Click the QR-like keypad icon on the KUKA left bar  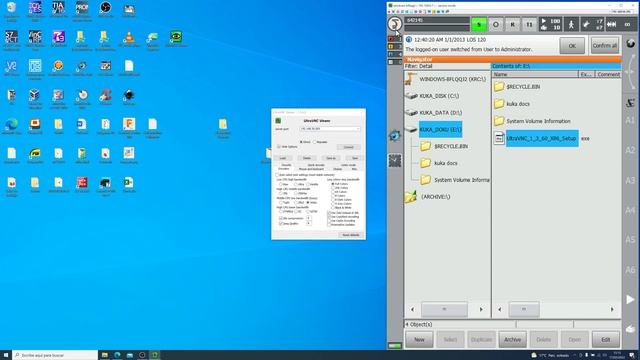tap(395, 161)
